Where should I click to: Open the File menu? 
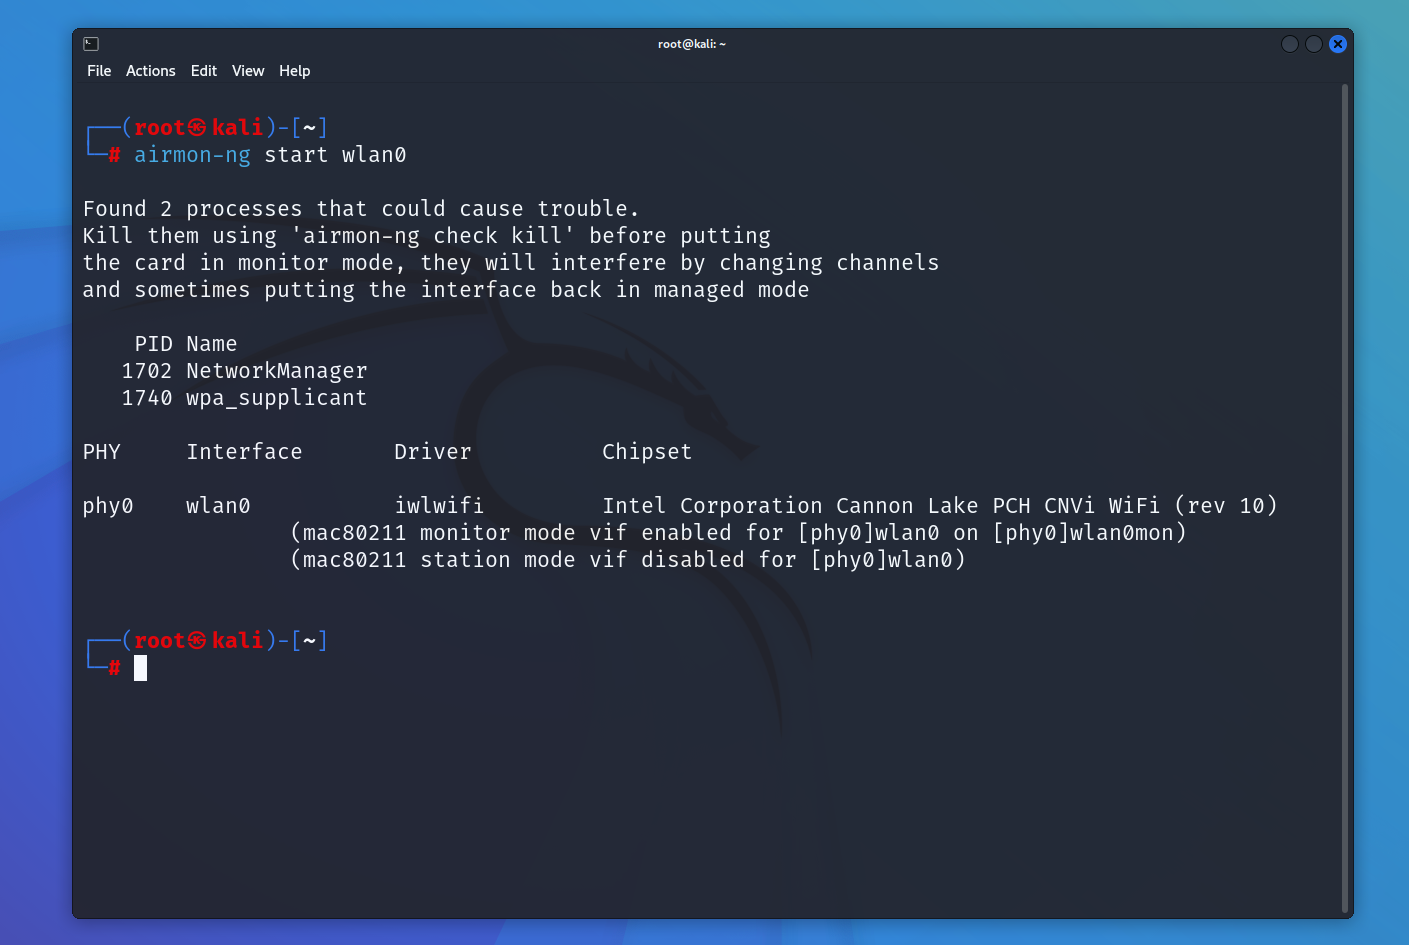click(98, 70)
